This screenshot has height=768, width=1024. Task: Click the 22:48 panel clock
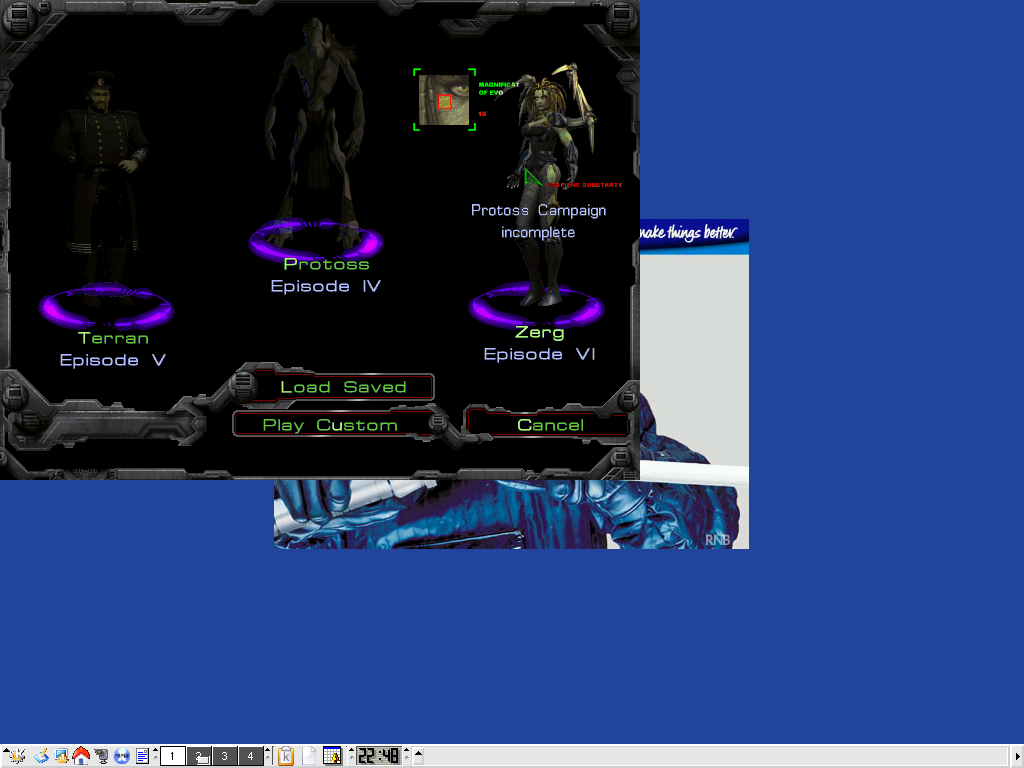point(379,756)
